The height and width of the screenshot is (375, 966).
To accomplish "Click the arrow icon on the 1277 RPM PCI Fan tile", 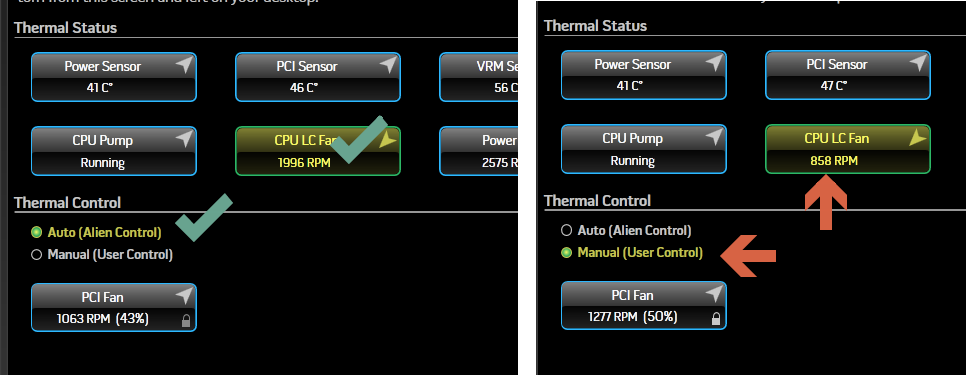I will click(713, 294).
